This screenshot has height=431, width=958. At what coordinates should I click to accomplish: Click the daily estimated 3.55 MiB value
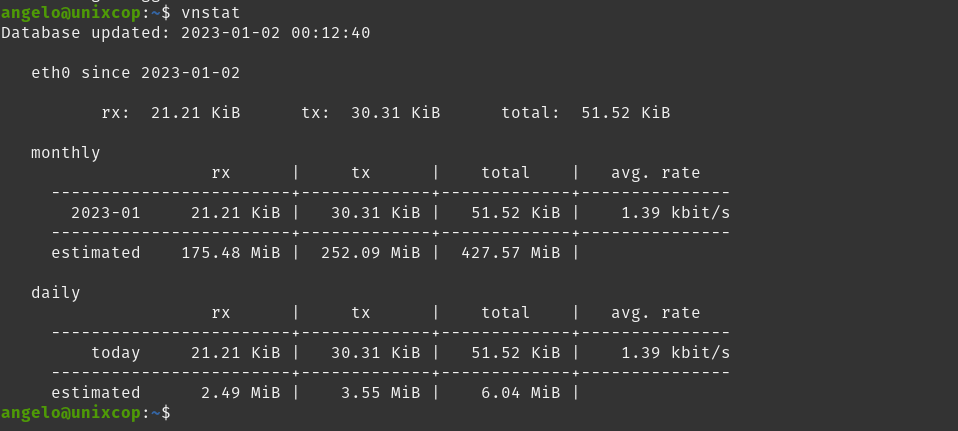click(x=381, y=392)
